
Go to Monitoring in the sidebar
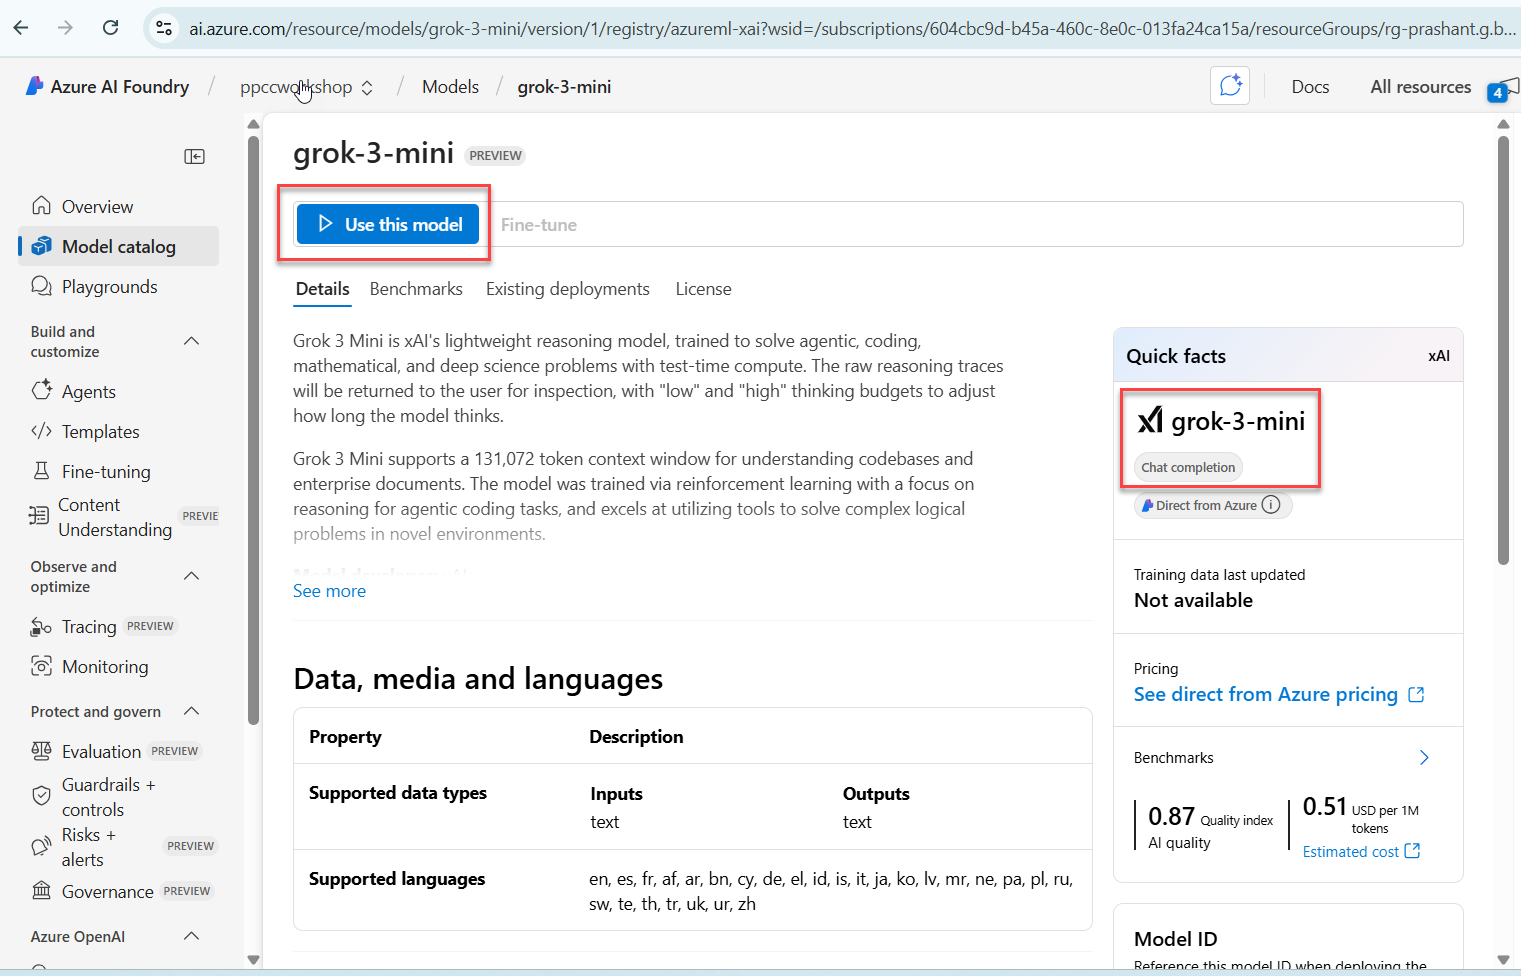(x=104, y=667)
